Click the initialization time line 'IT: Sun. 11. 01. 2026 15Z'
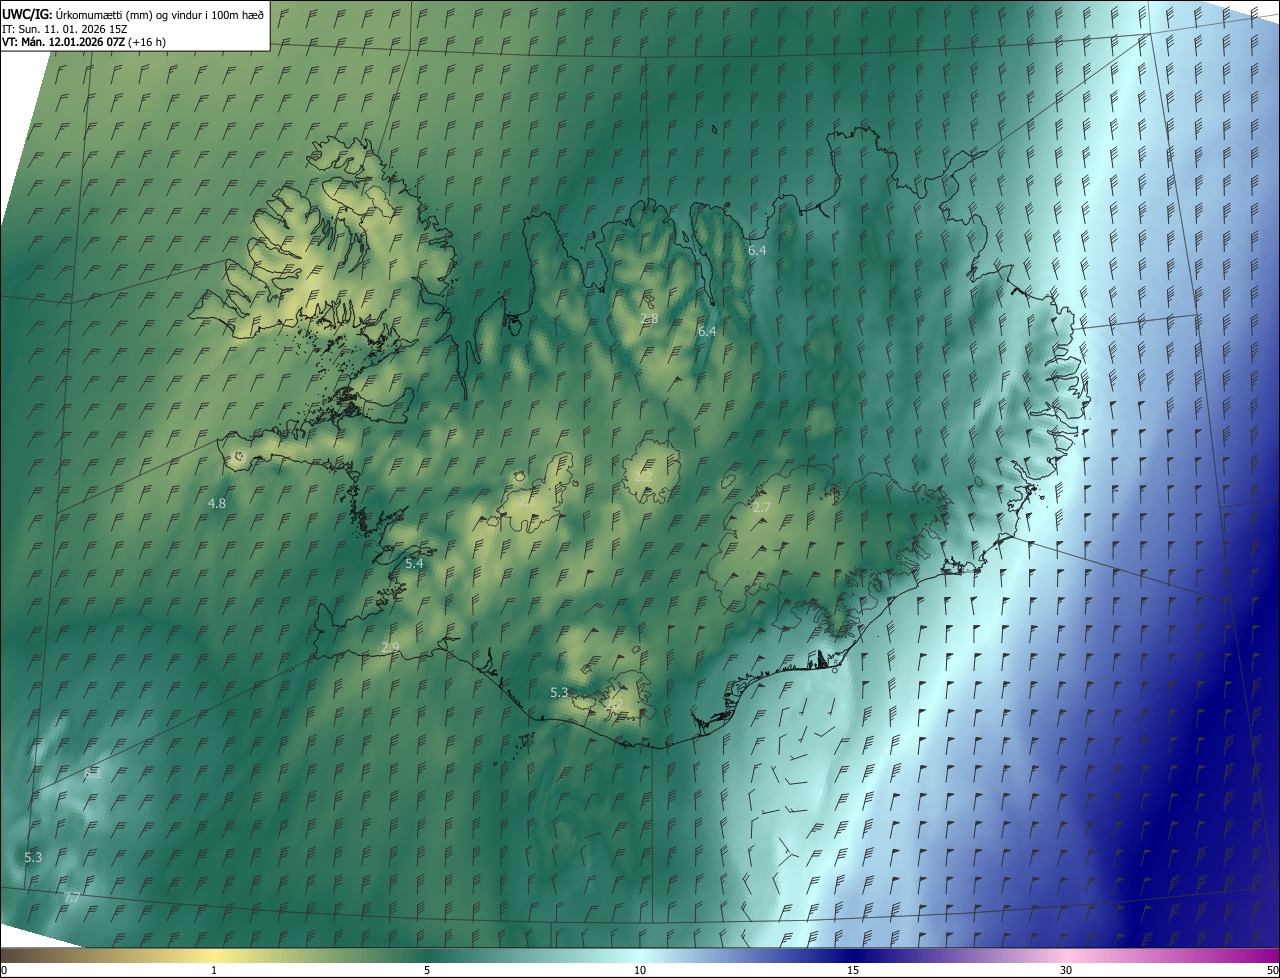 [64, 28]
